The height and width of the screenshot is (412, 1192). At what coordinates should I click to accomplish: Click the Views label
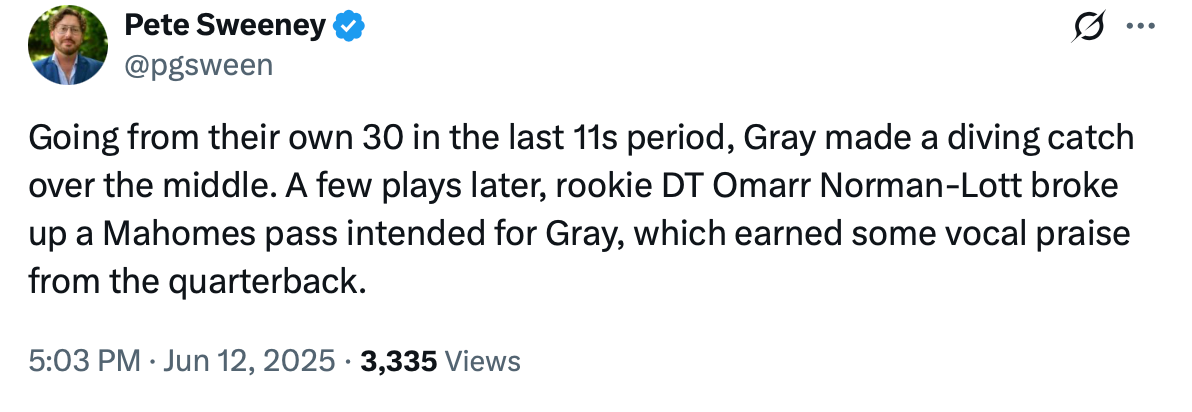[x=481, y=361]
